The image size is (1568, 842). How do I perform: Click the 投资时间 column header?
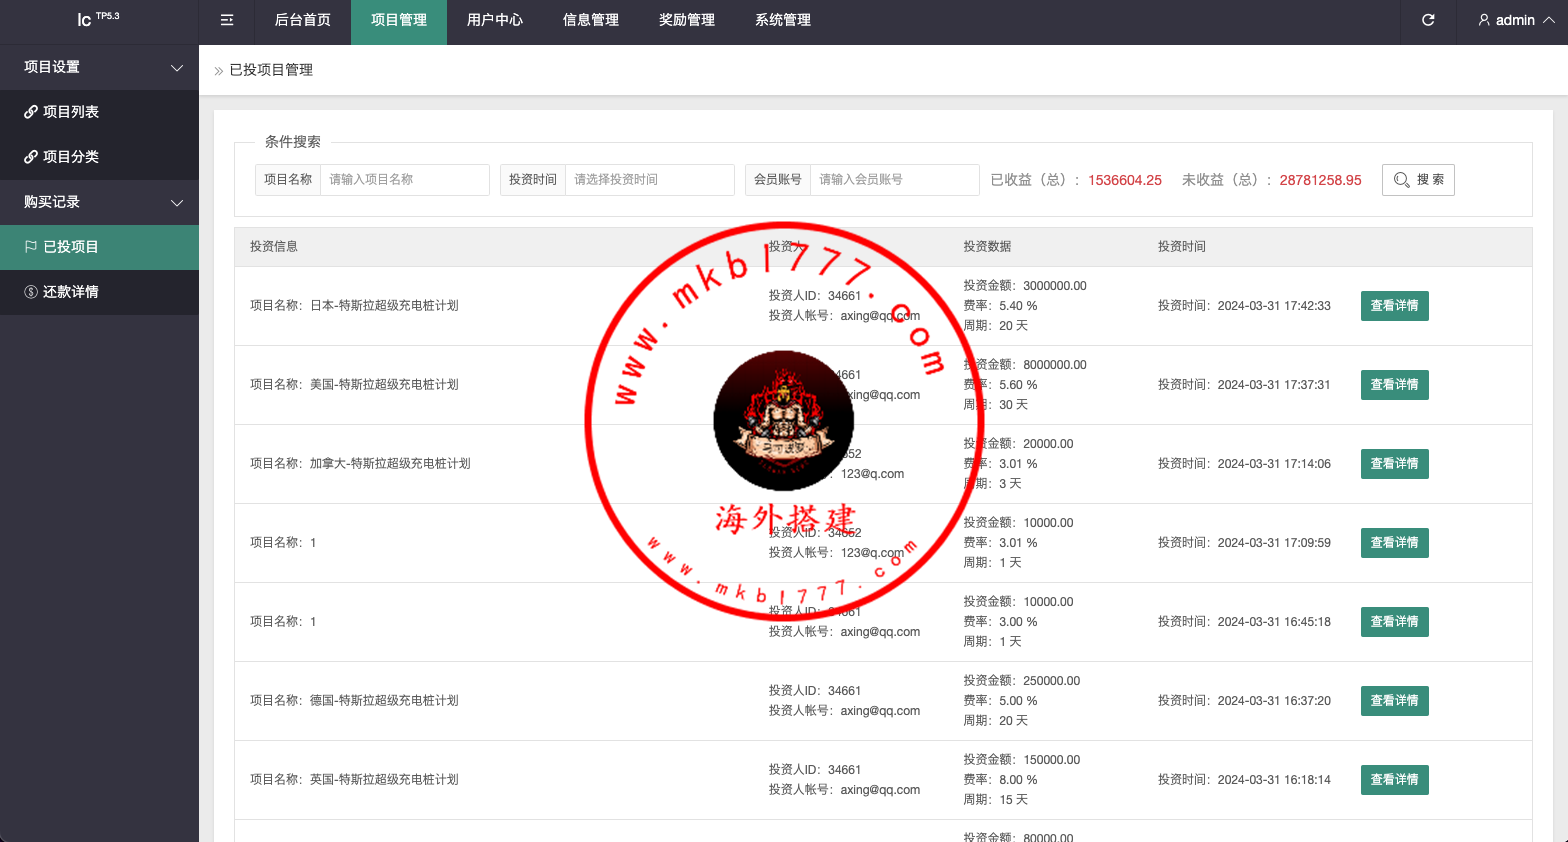point(1182,246)
